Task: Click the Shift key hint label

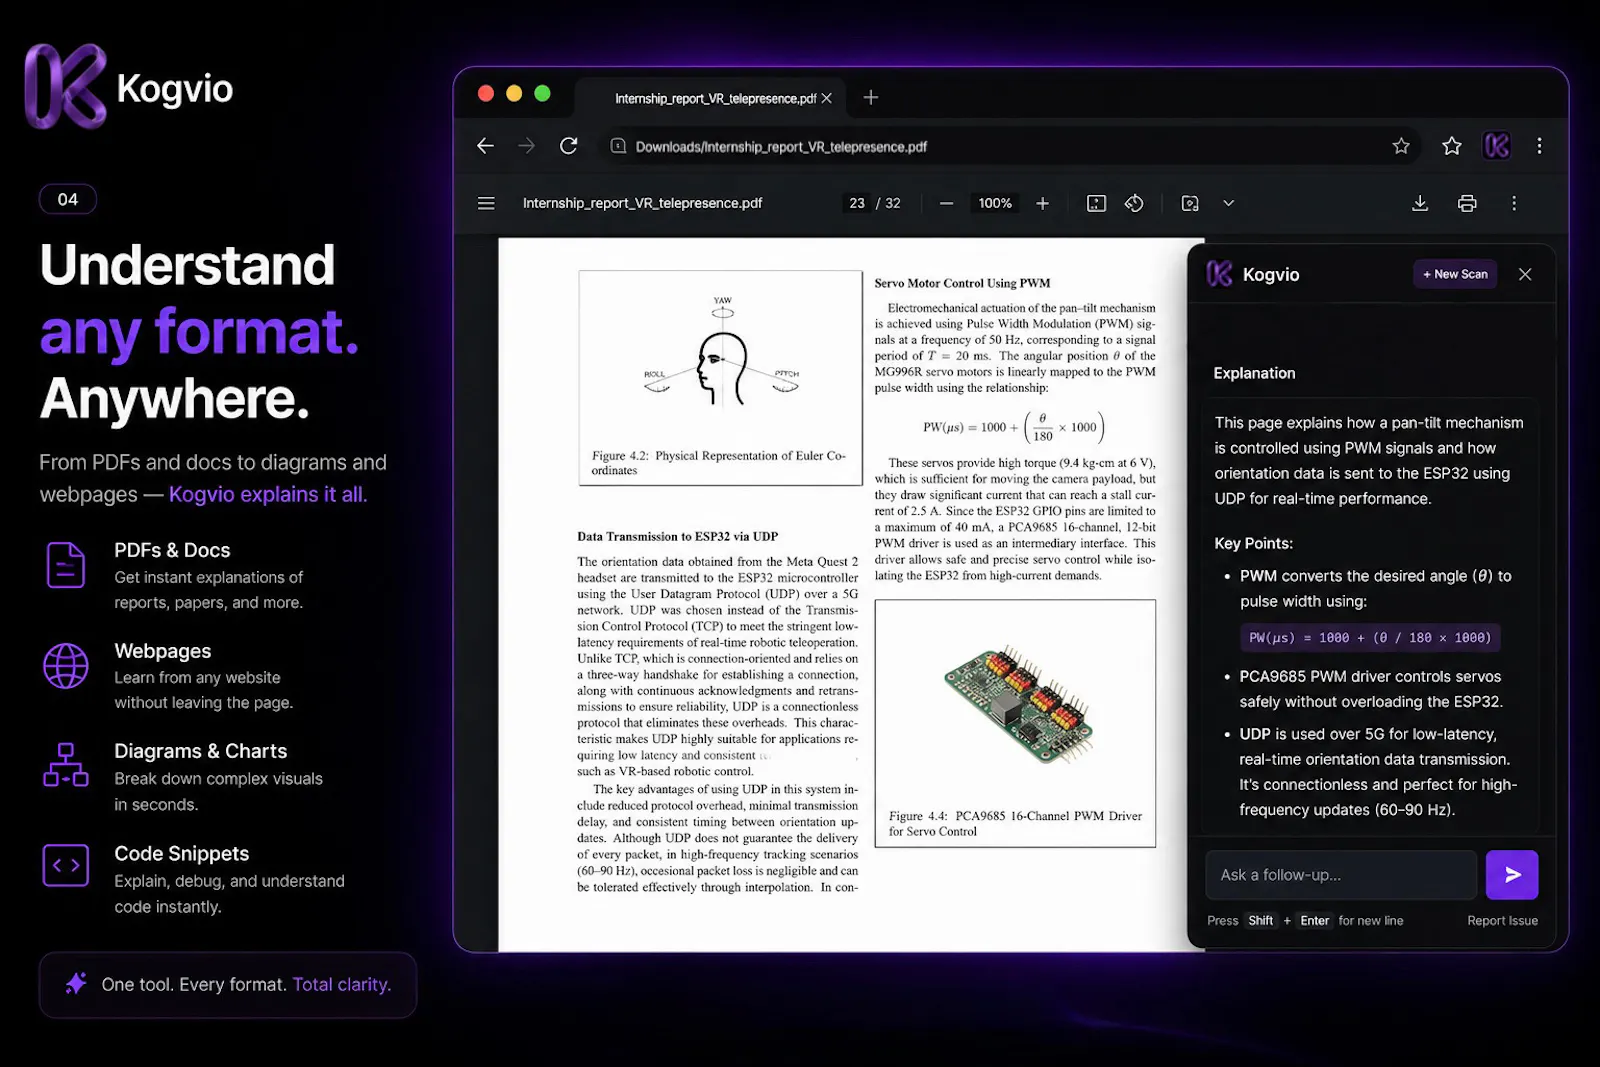Action: click(x=1261, y=921)
